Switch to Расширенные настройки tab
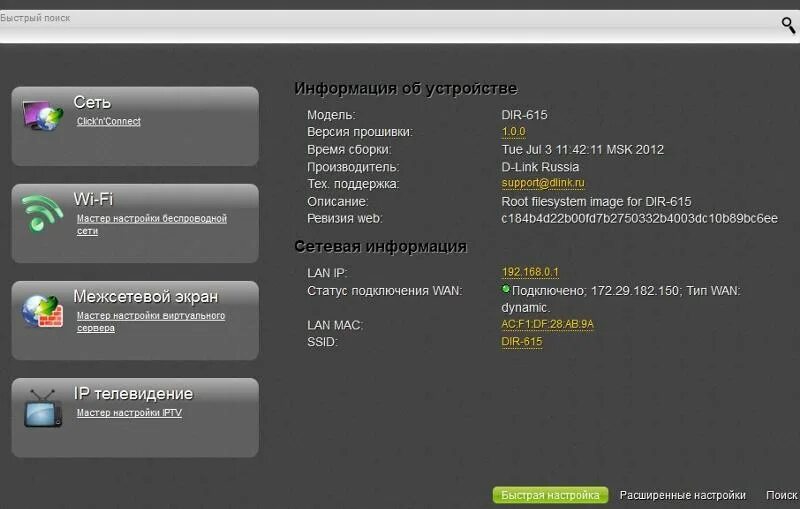The height and width of the screenshot is (509, 800). (x=682, y=495)
